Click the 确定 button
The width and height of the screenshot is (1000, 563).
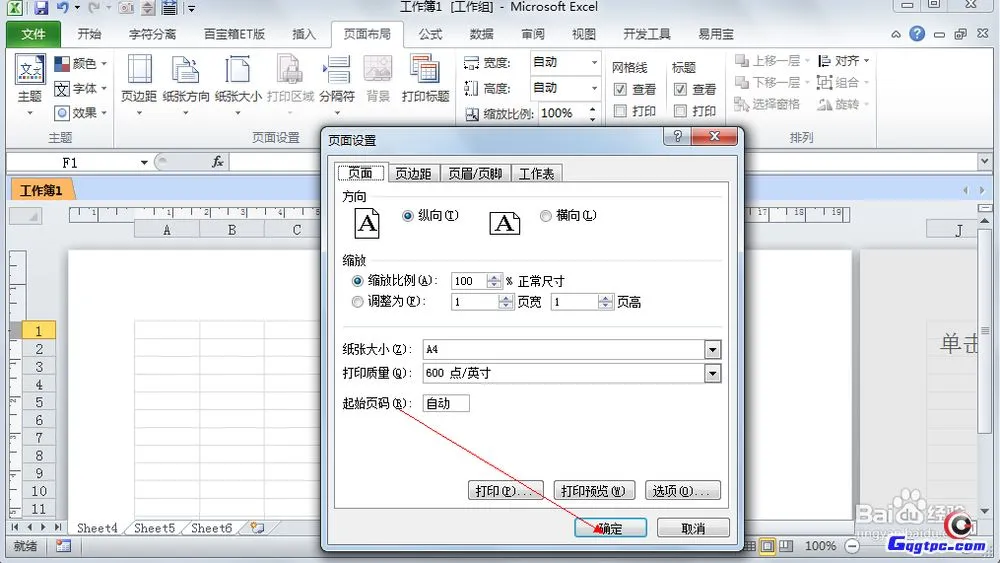610,528
